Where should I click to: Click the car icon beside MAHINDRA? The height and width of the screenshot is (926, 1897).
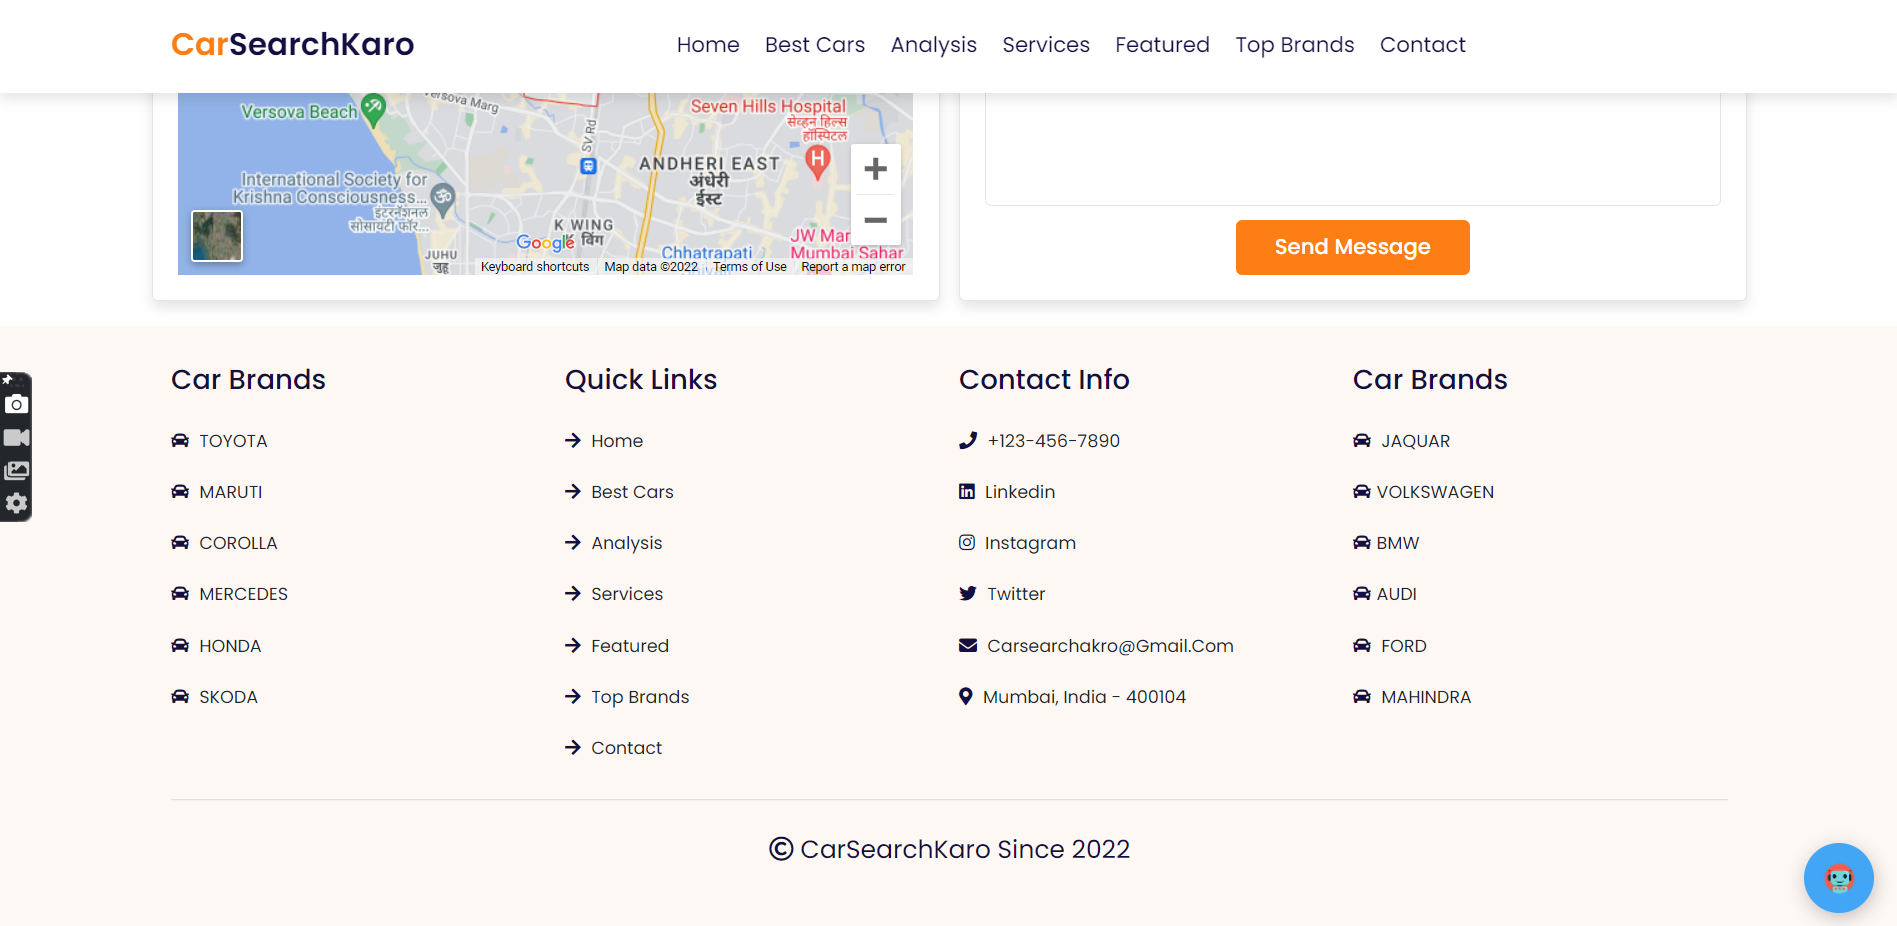pyautogui.click(x=1362, y=696)
